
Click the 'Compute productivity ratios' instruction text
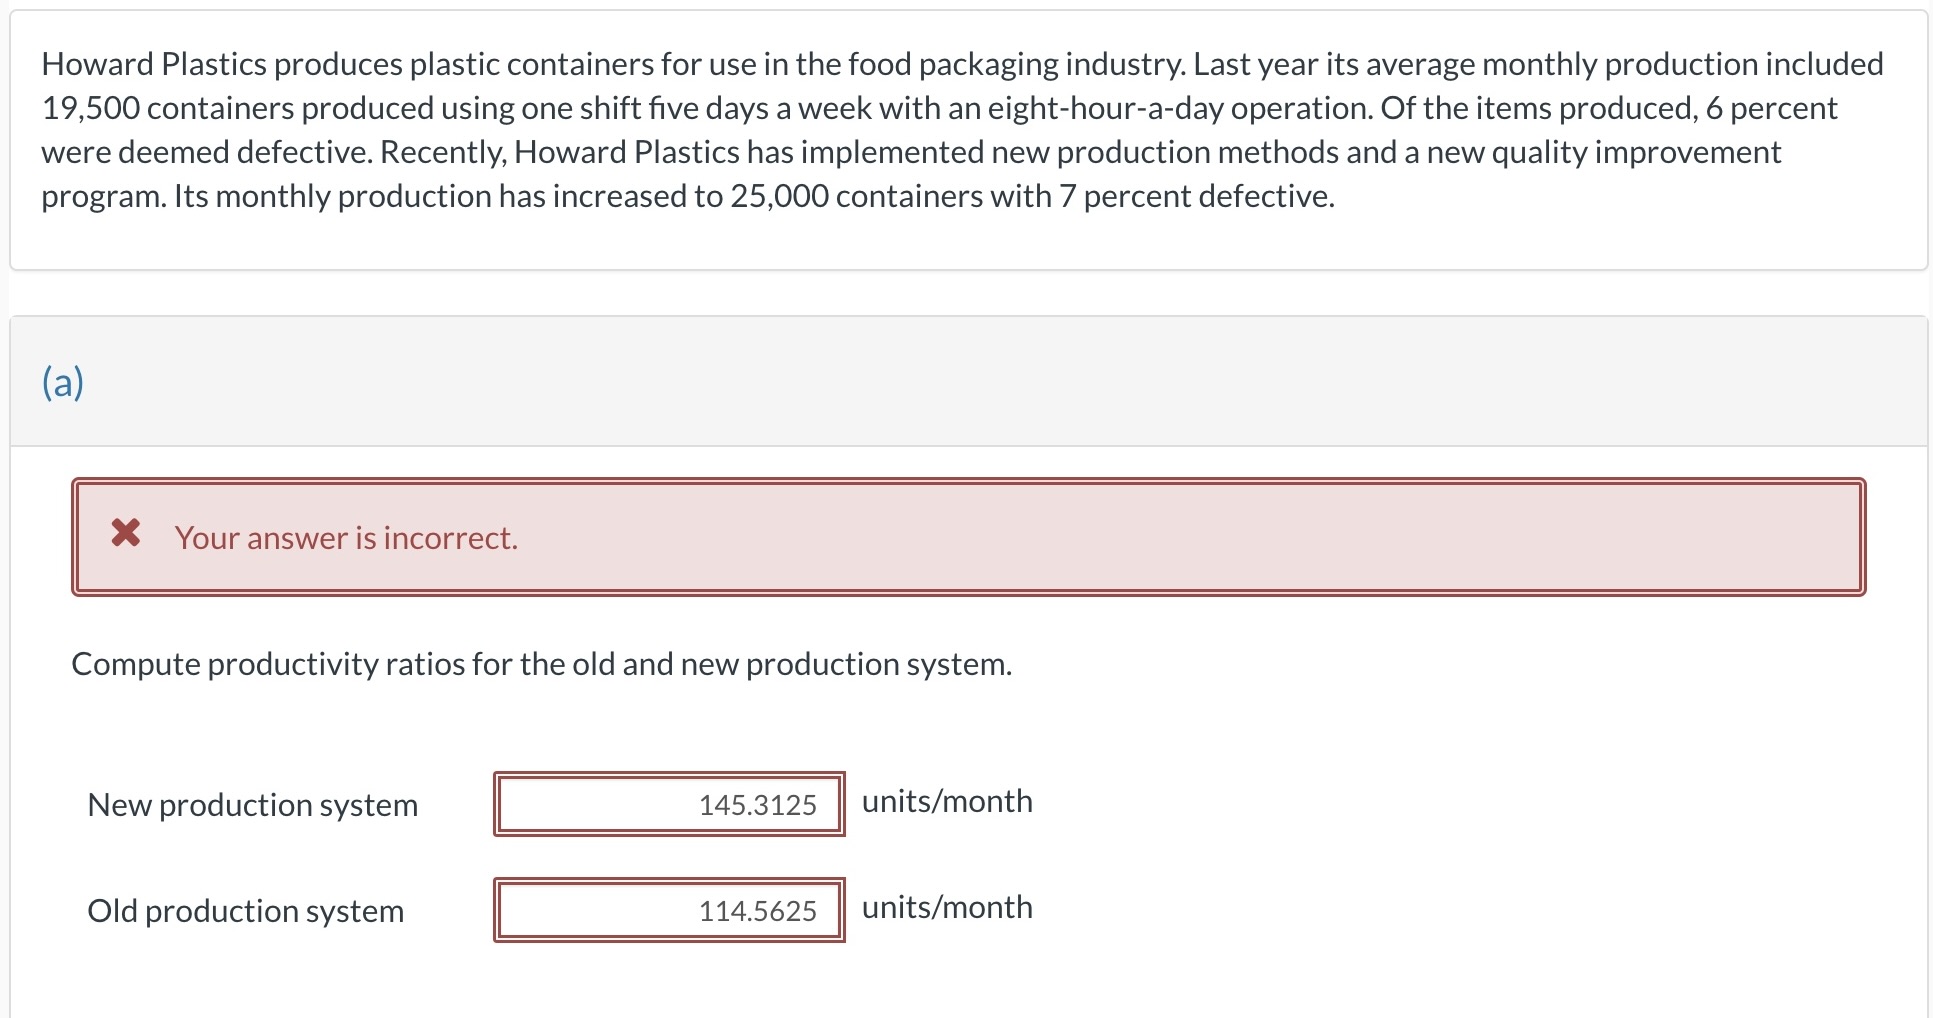(x=542, y=663)
